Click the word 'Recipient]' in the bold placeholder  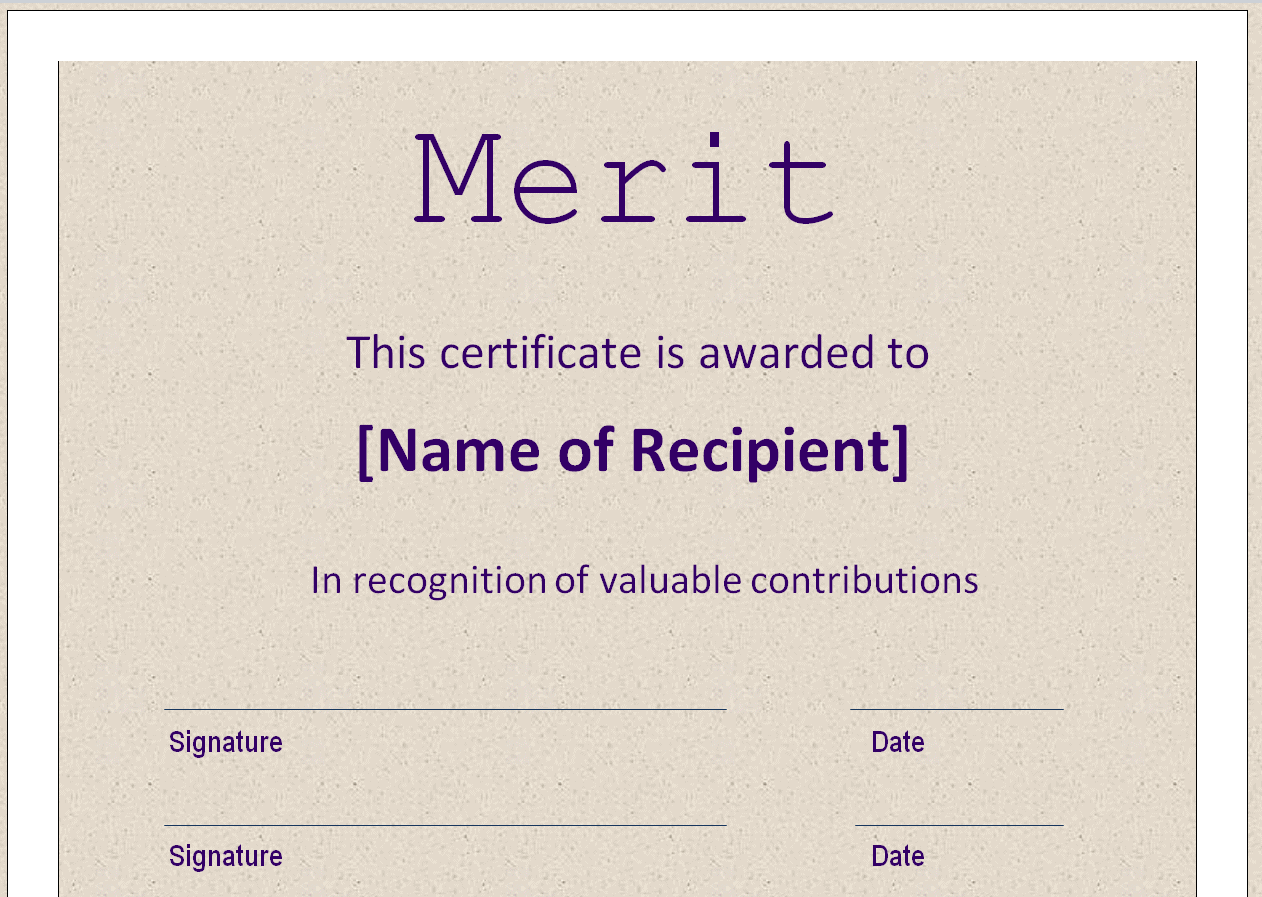click(x=772, y=450)
